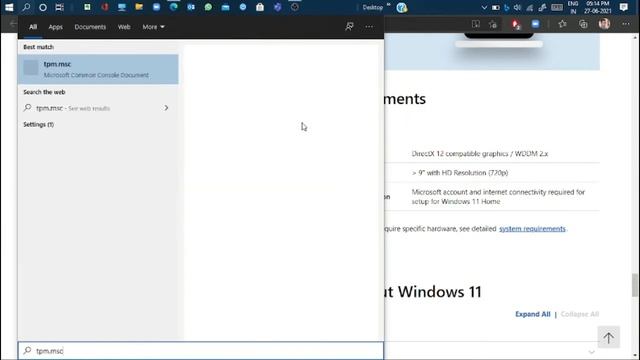Switch to the Apps search tab
The height and width of the screenshot is (360, 640).
[56, 27]
